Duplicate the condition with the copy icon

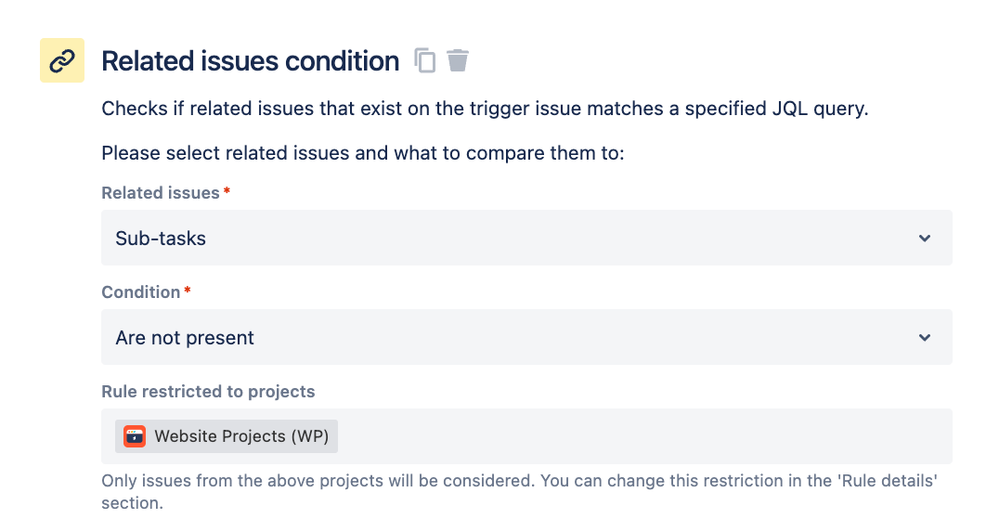425,61
